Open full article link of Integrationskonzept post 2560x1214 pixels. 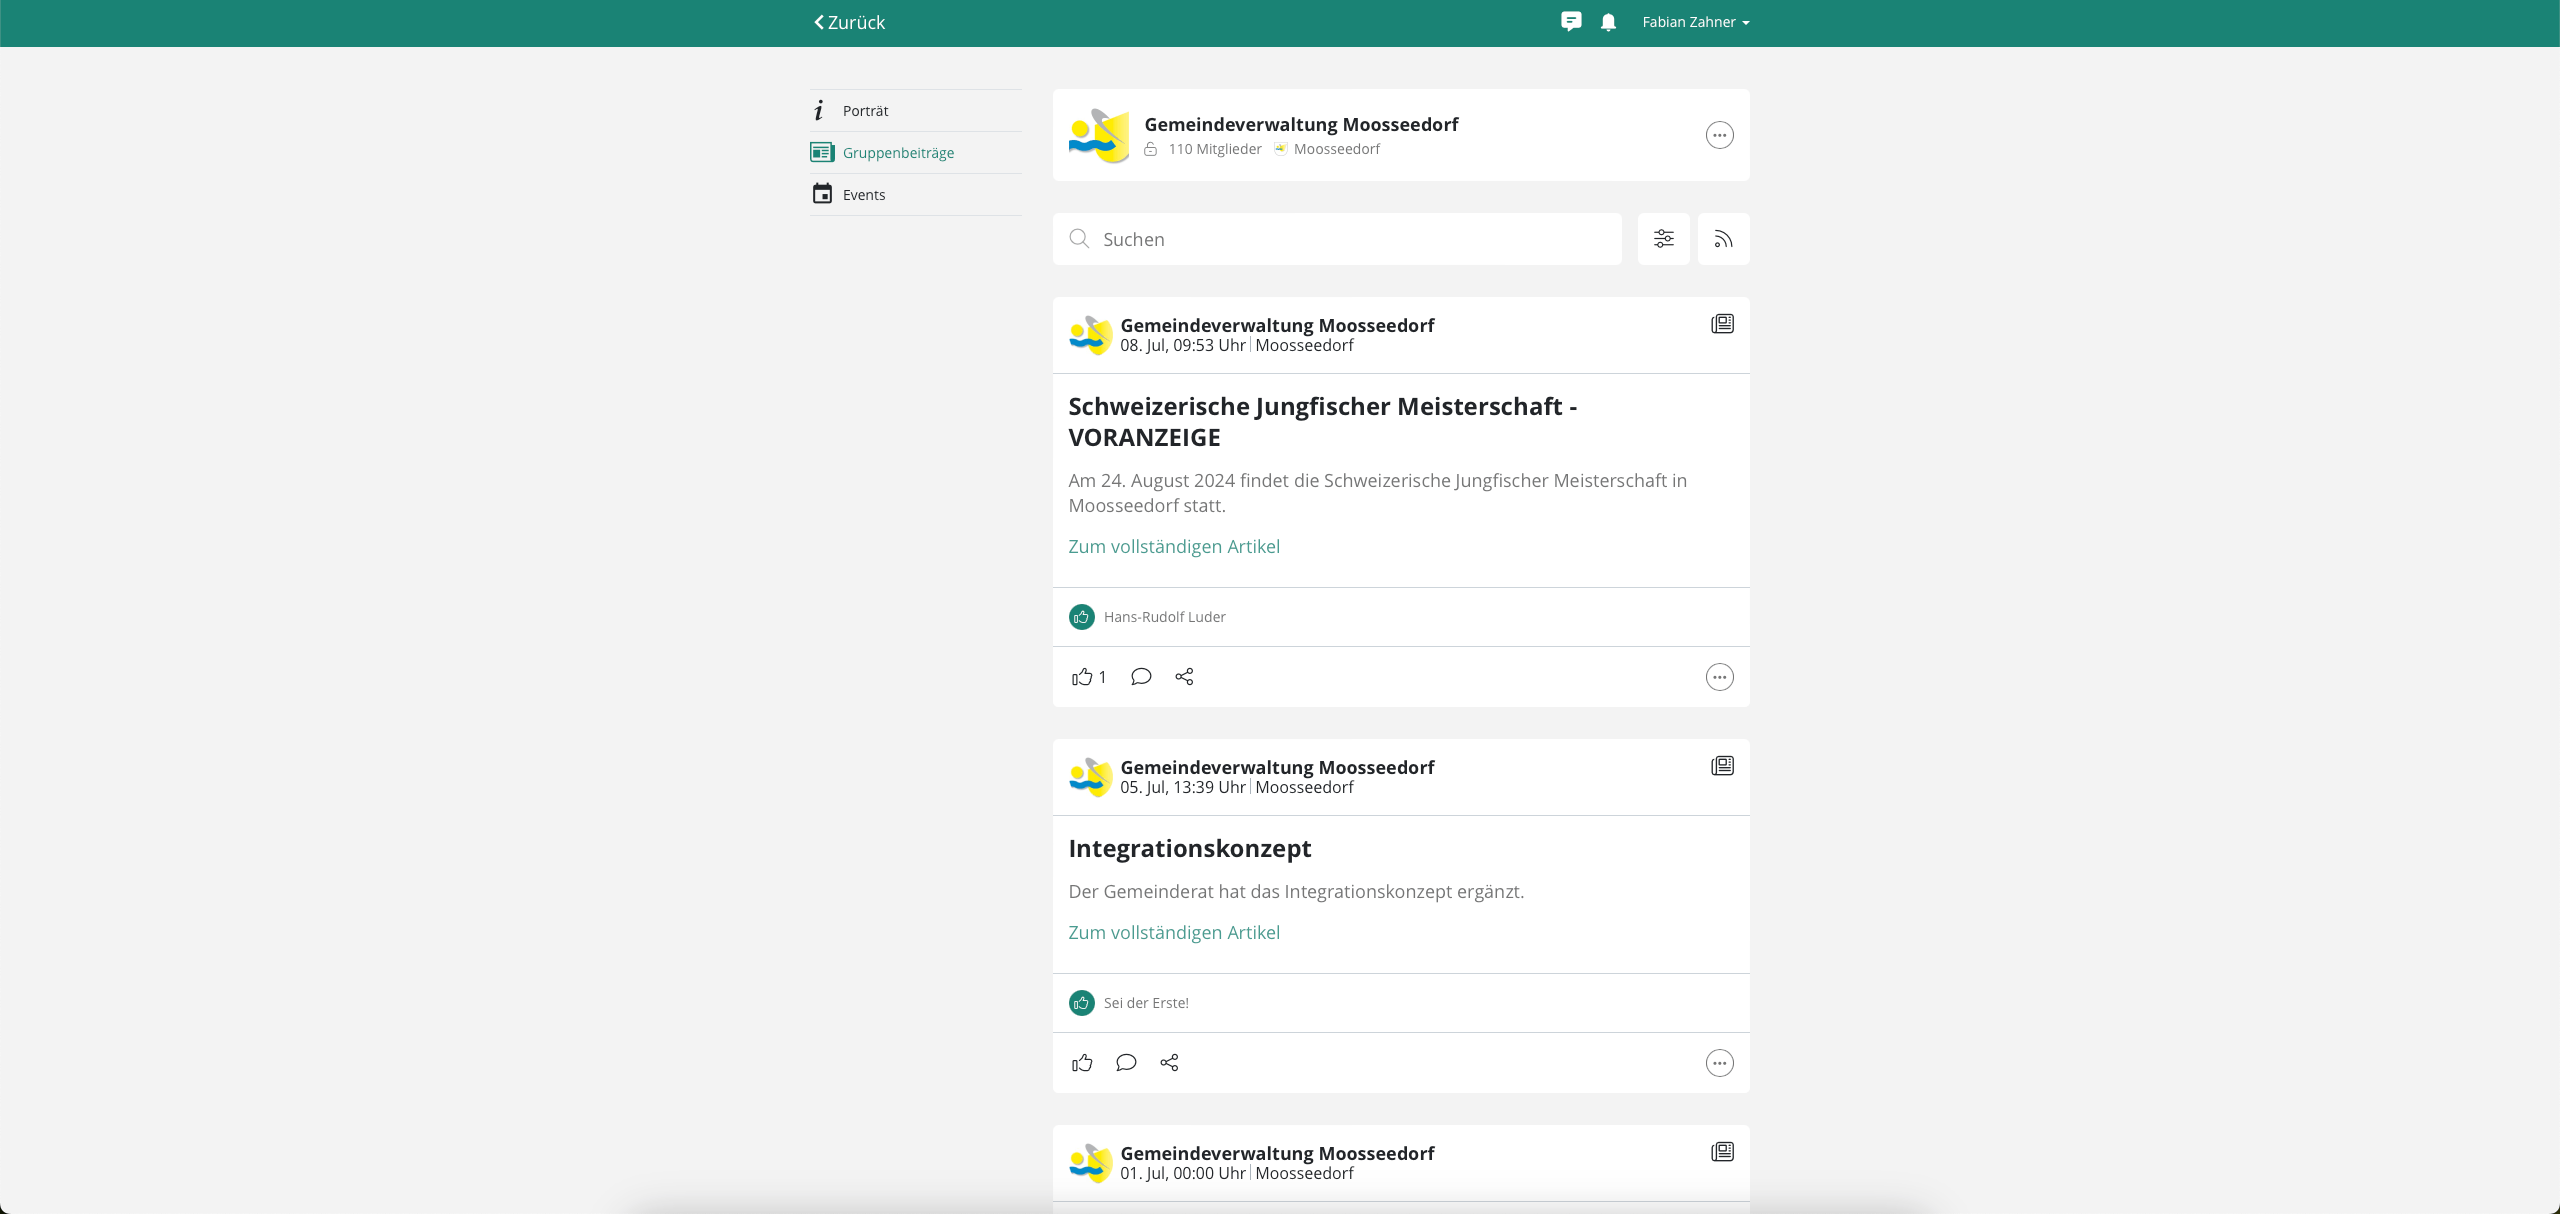click(x=1174, y=933)
